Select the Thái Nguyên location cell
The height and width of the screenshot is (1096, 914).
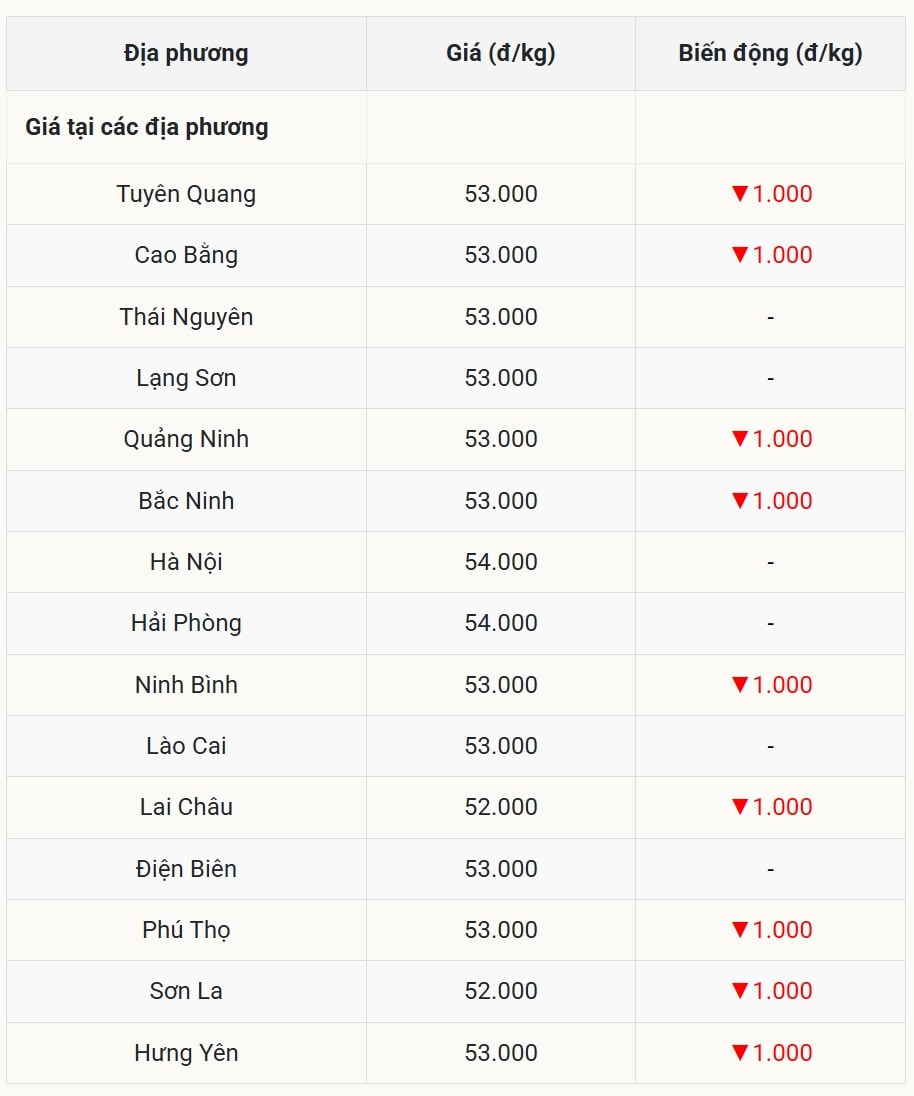[186, 317]
